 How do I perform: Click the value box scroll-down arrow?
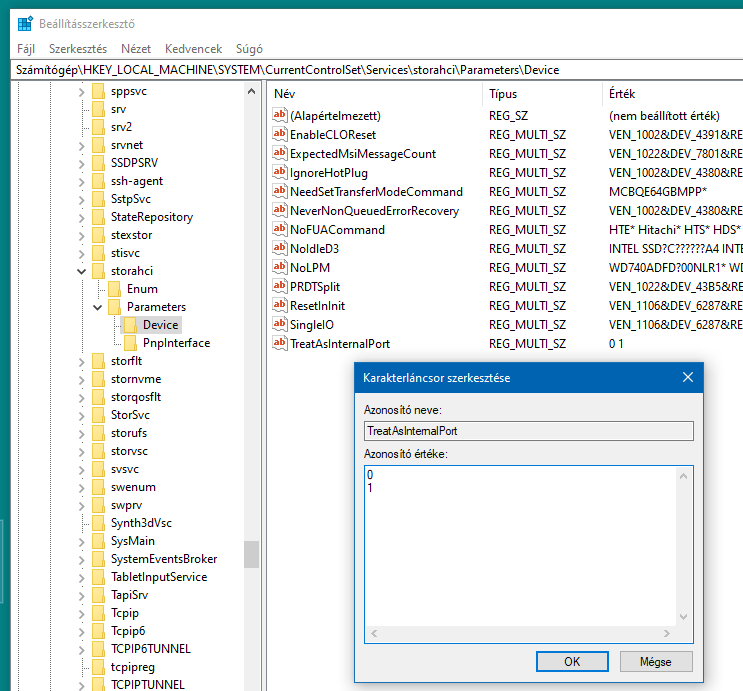click(x=683, y=617)
